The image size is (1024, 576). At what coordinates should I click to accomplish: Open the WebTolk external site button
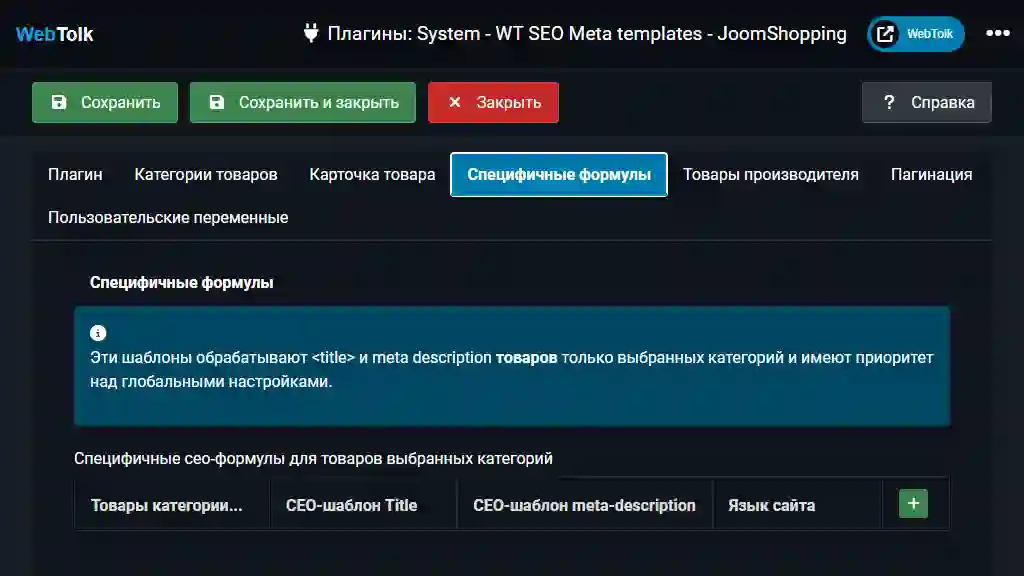tap(916, 34)
